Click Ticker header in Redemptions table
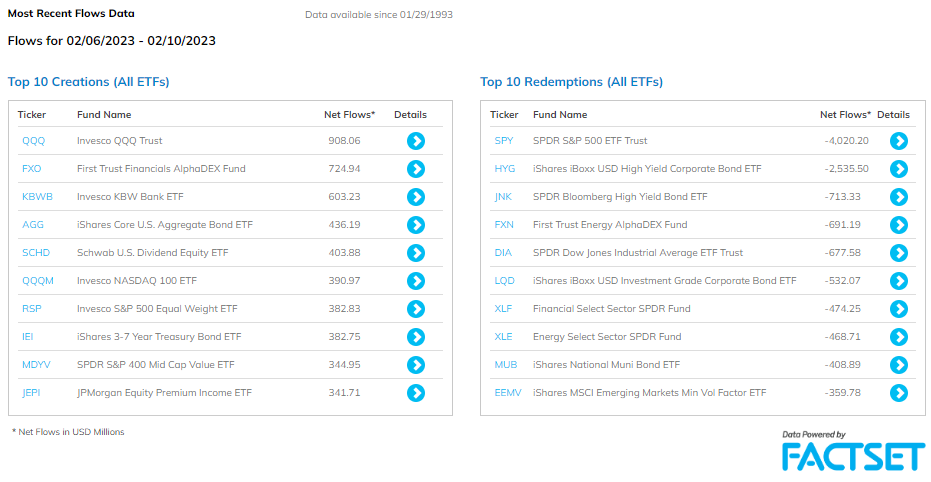The width and height of the screenshot is (931, 482). [x=504, y=115]
